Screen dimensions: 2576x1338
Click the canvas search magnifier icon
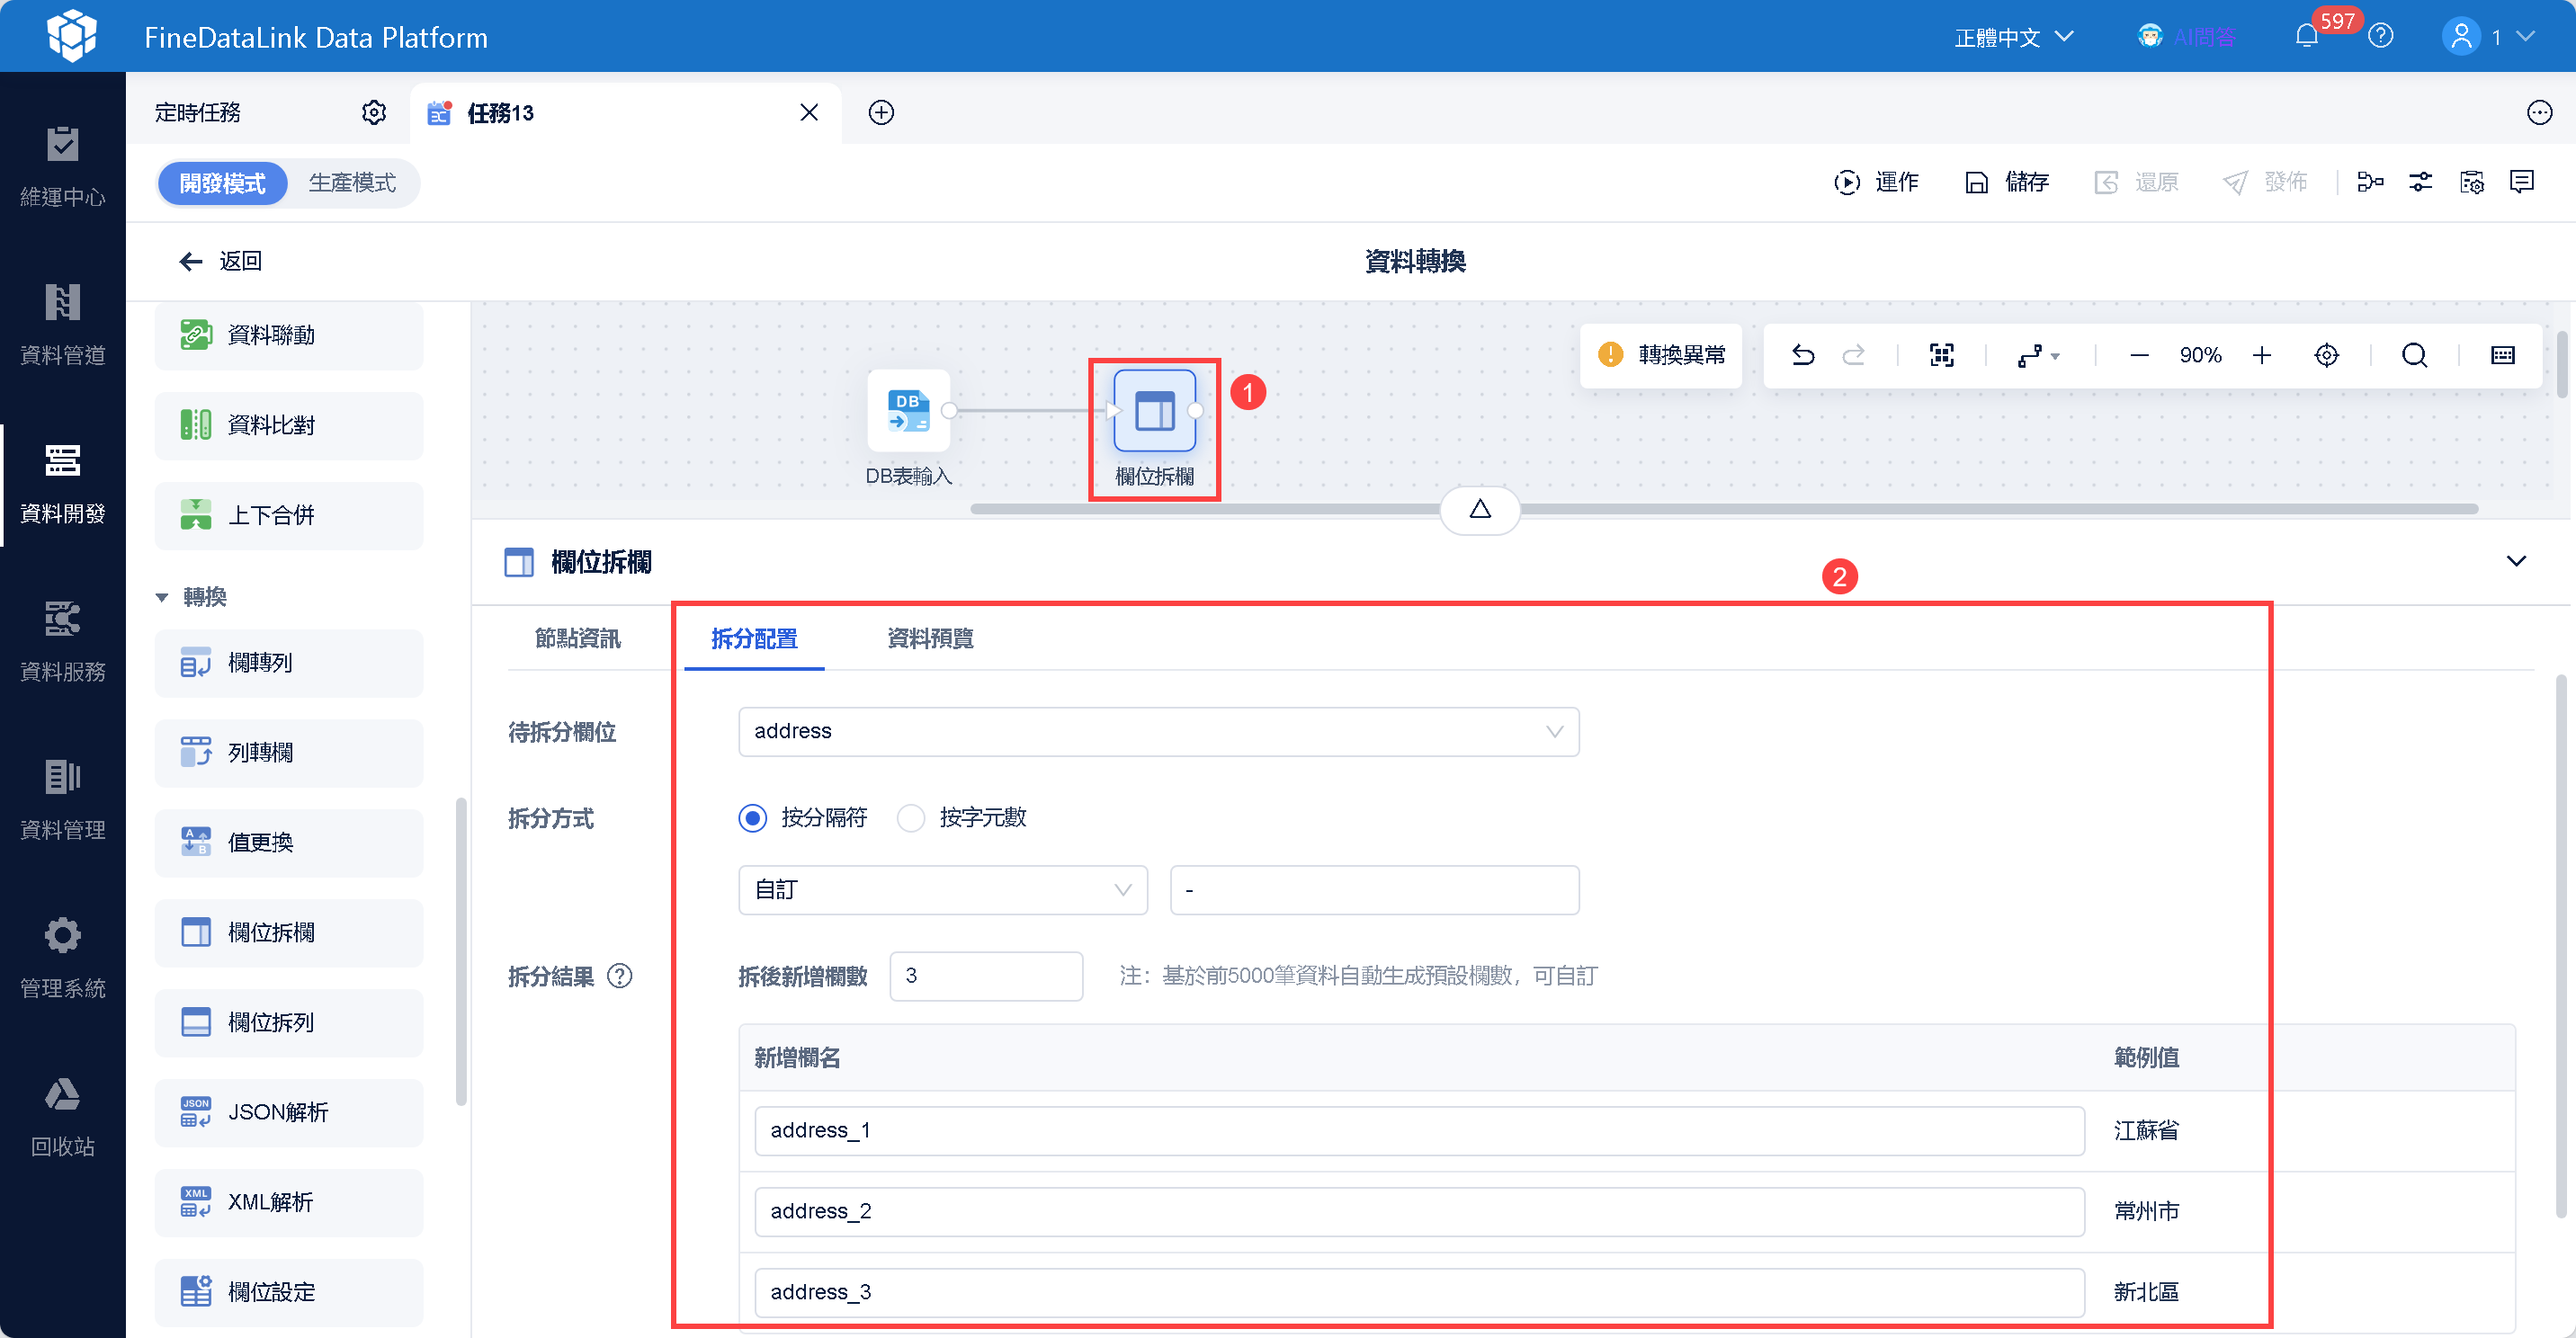(2414, 355)
